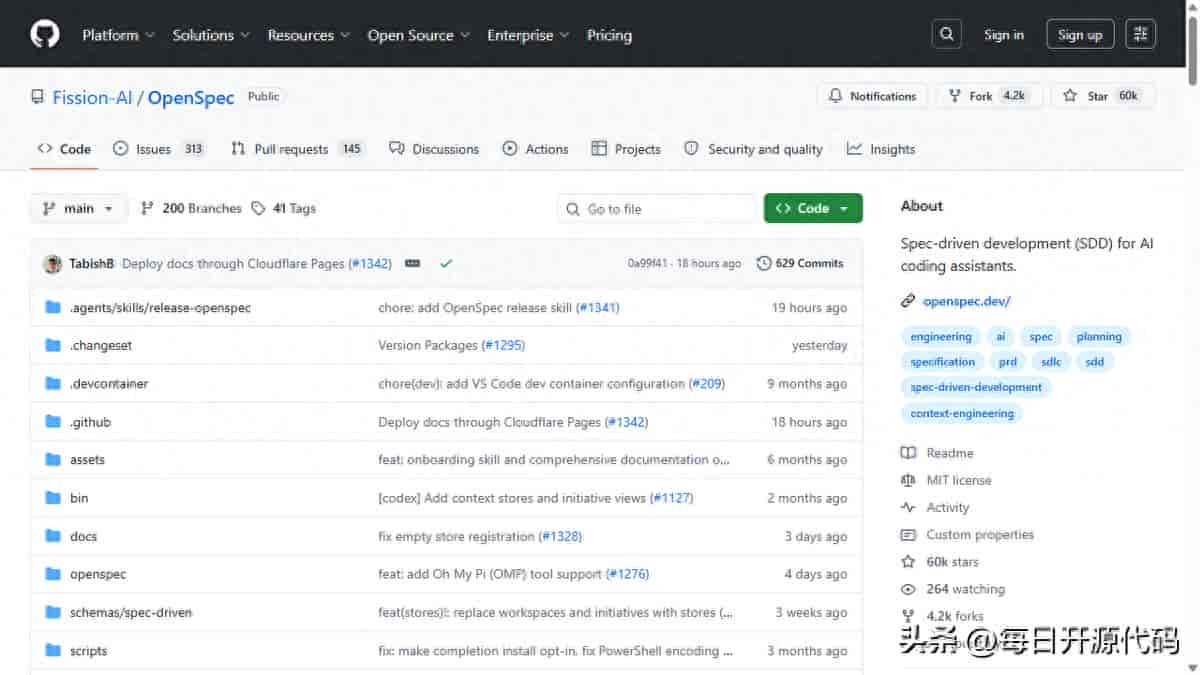
Task: Switch to the Pull requests tab
Action: 297,149
